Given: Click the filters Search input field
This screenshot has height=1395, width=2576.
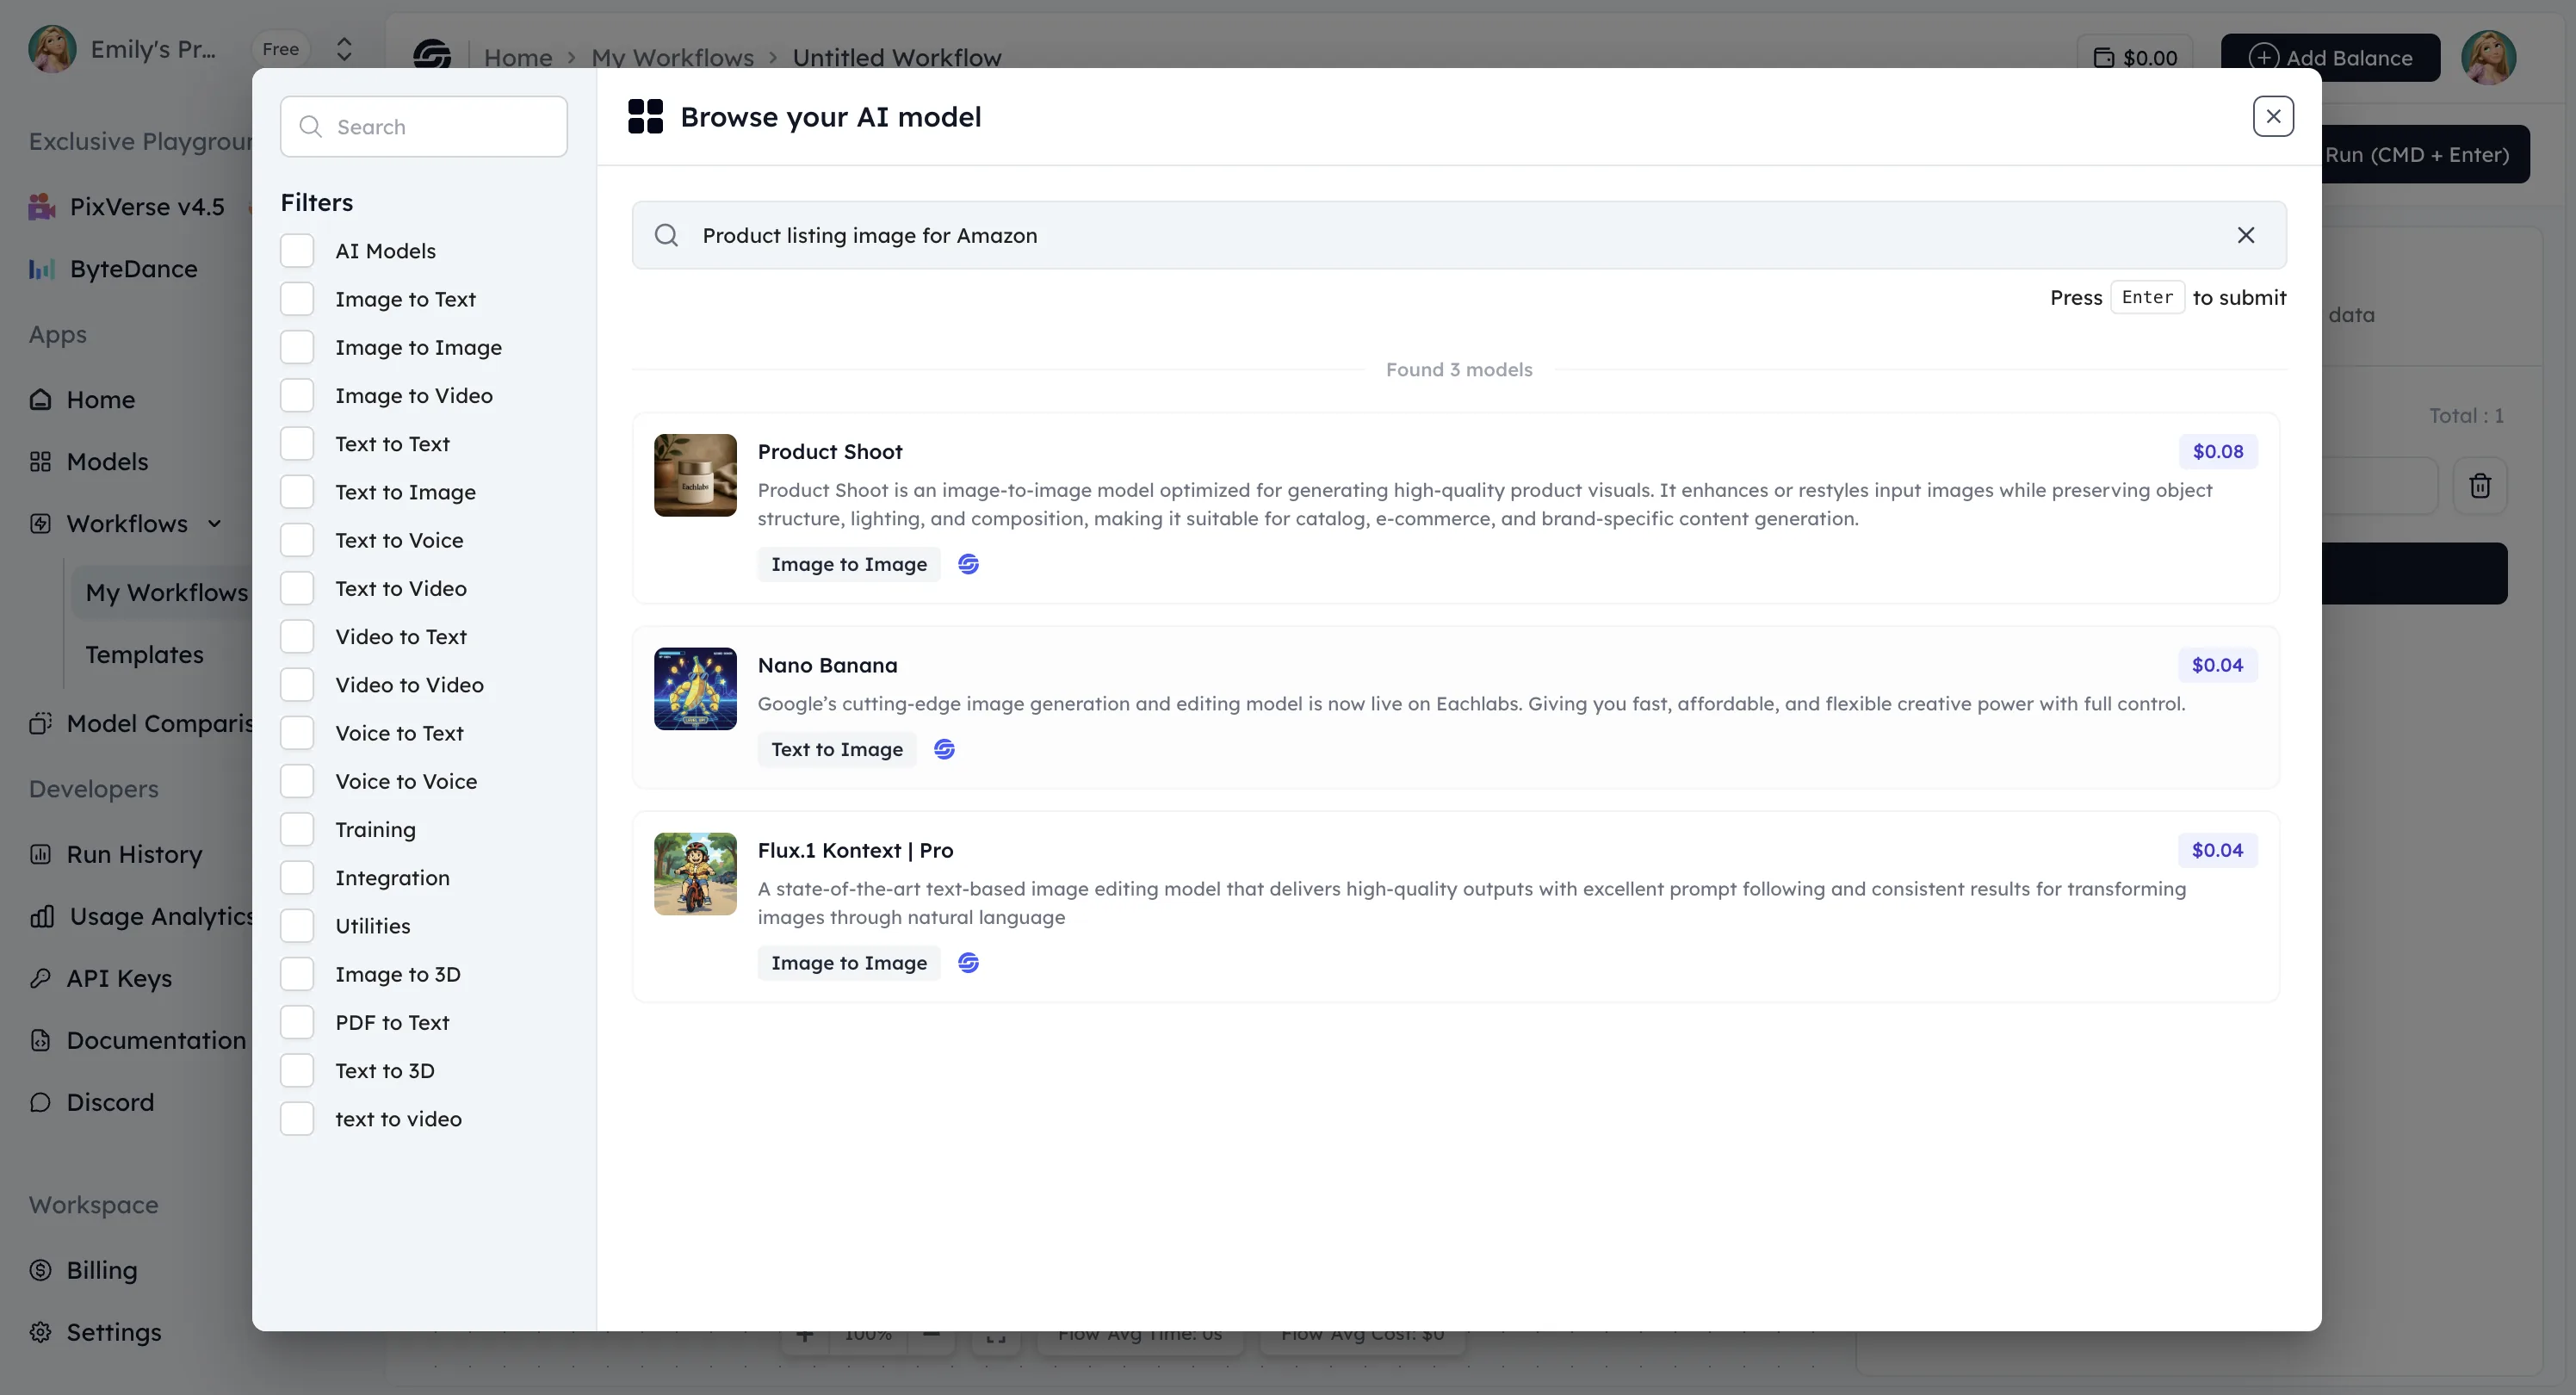Looking at the screenshot, I should [424, 126].
